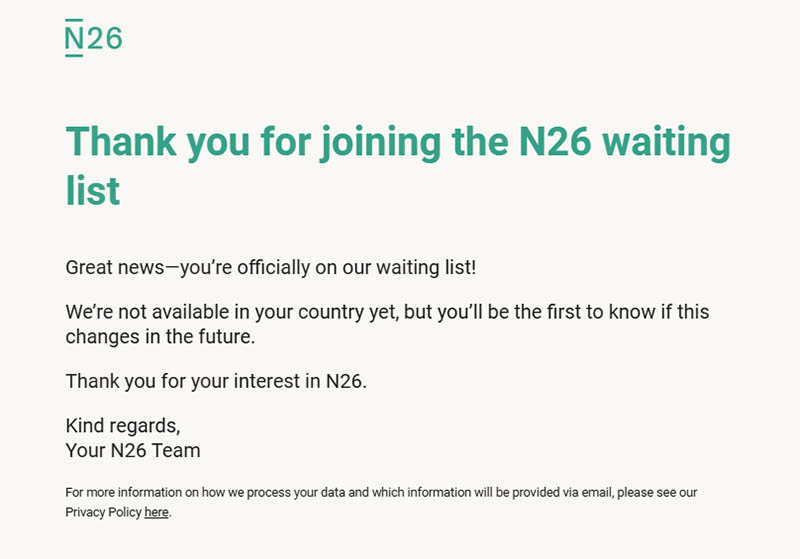Image resolution: width=800 pixels, height=559 pixels.
Task: Click the 'N26' word within the headline
Action: coord(555,141)
